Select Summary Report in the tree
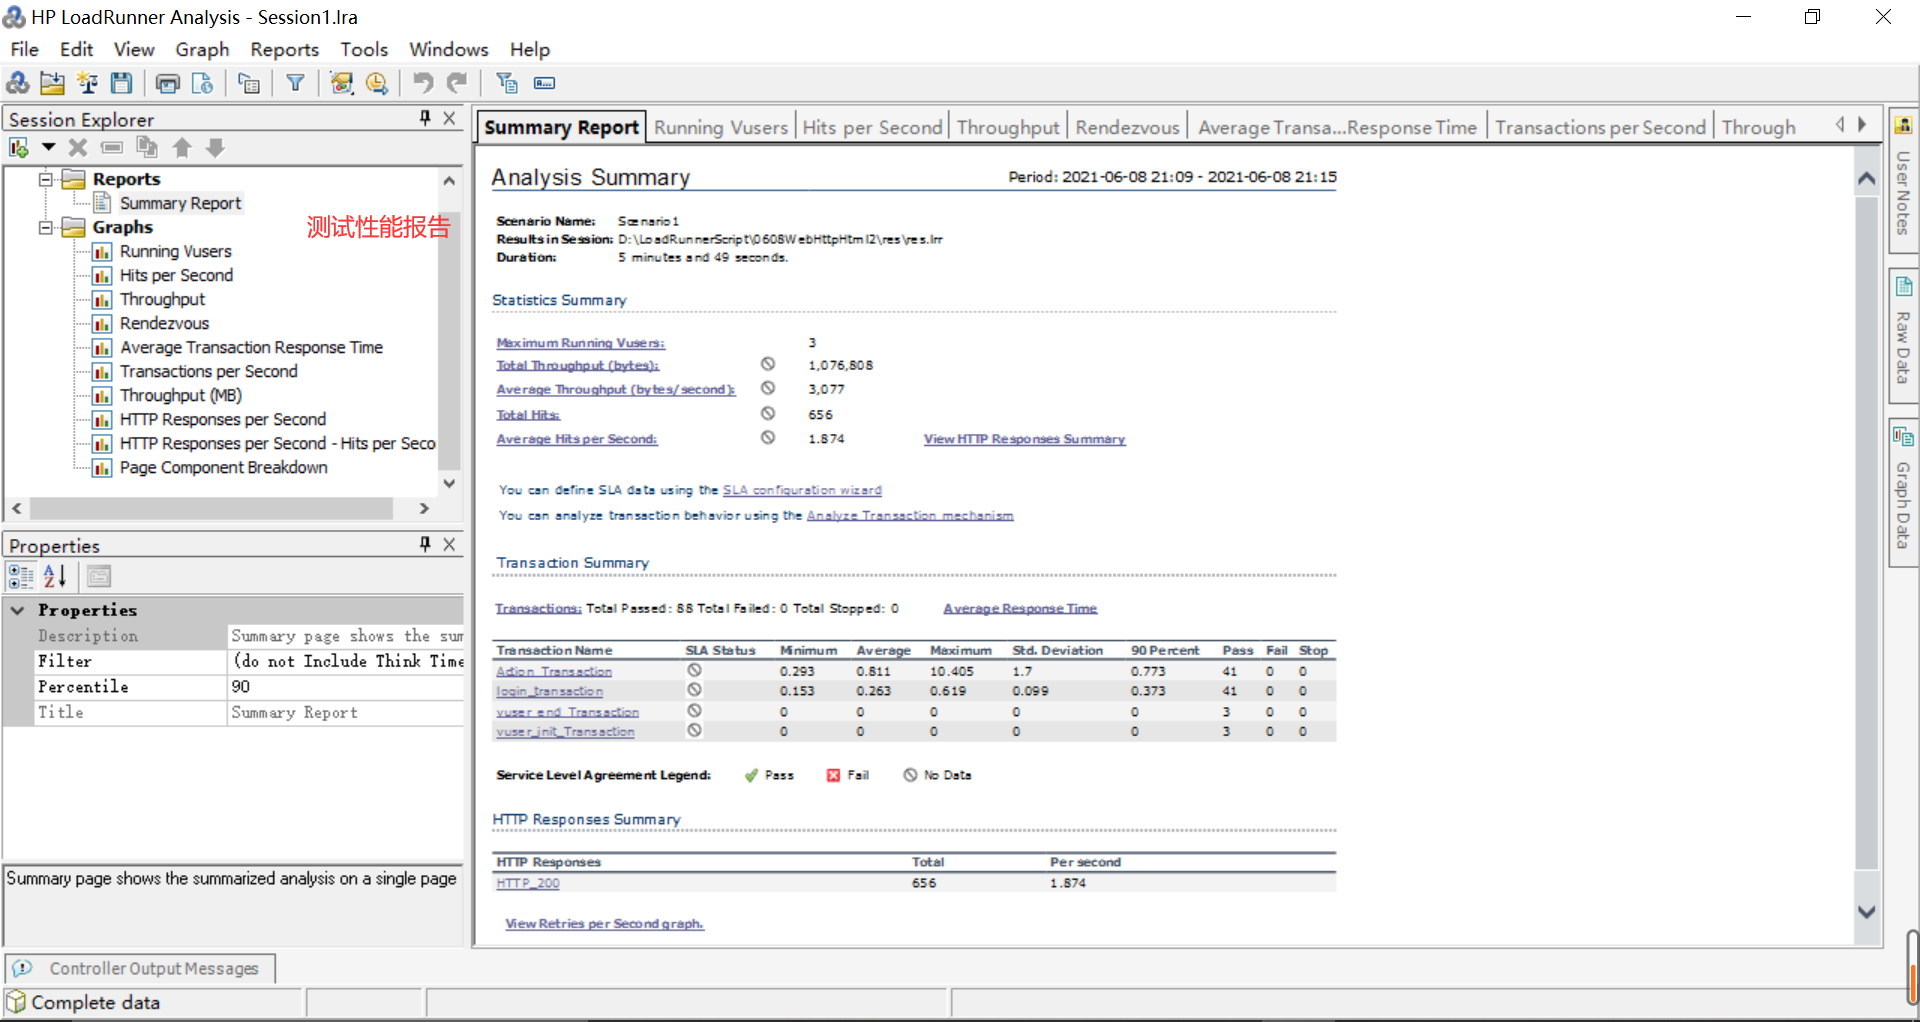Image resolution: width=1920 pixels, height=1022 pixels. 180,203
